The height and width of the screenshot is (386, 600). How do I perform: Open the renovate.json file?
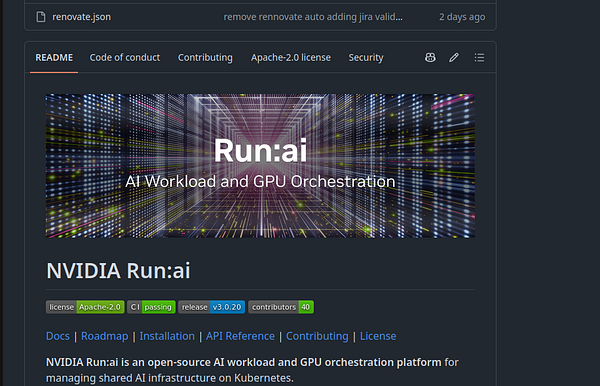(81, 17)
